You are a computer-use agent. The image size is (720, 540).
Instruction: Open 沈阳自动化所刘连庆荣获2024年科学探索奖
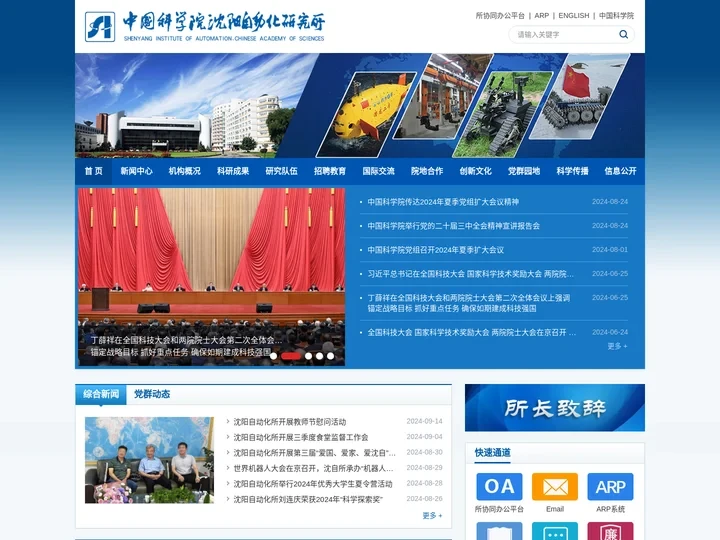click(308, 499)
